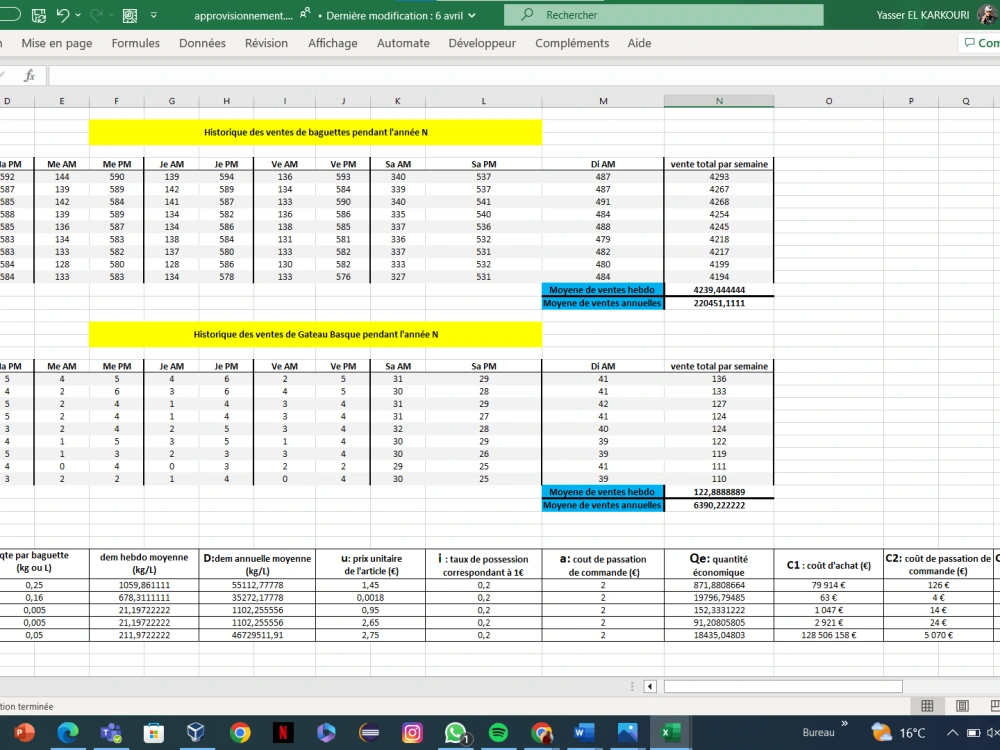
Task: Open the Comments pane button
Action: 981,43
